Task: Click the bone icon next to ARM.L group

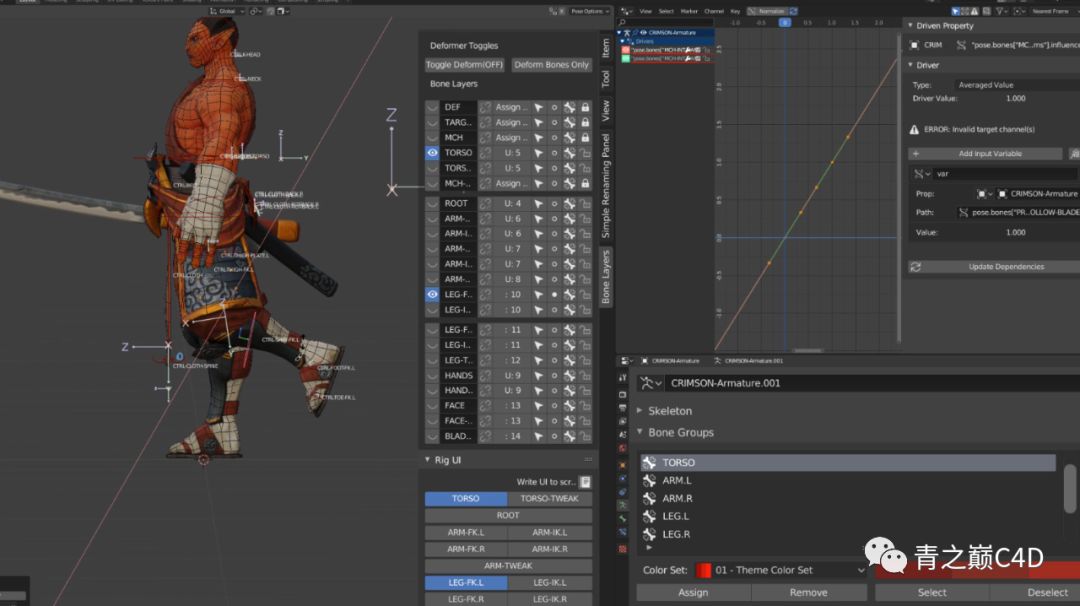Action: (649, 481)
